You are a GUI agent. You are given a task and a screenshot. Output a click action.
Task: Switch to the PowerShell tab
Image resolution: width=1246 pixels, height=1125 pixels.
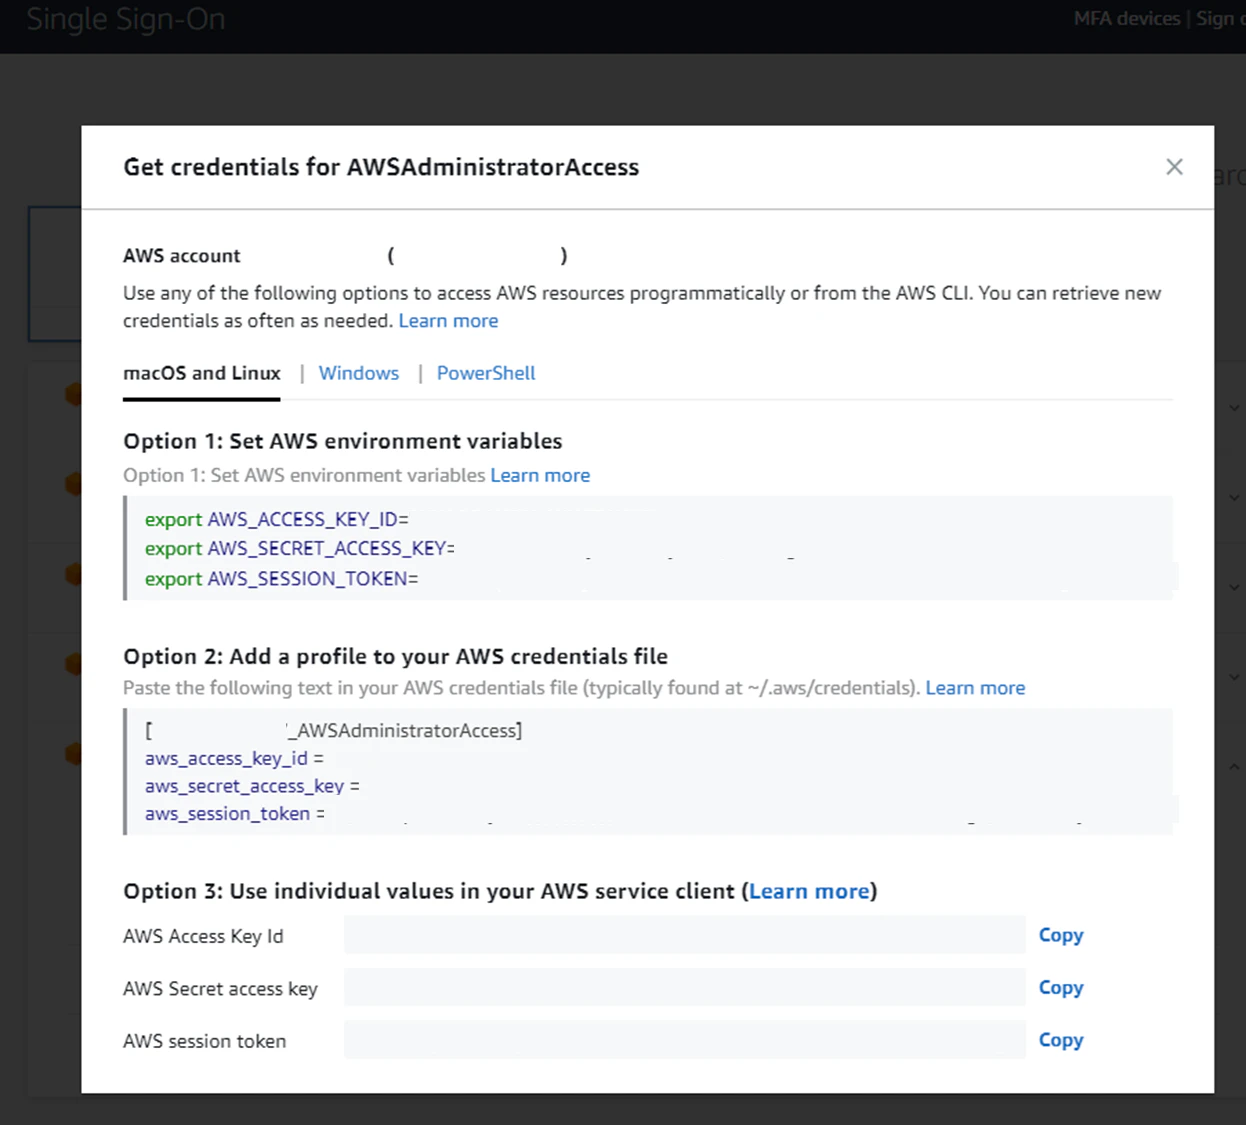pyautogui.click(x=486, y=373)
